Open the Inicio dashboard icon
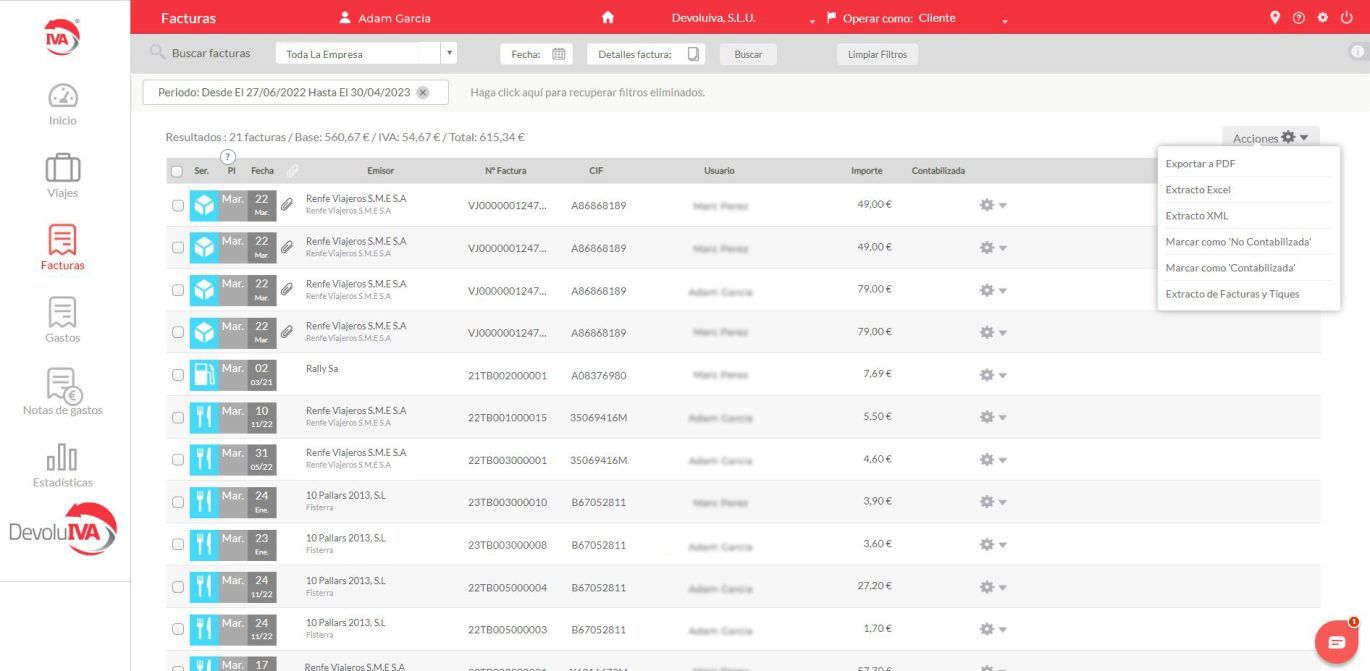The width and height of the screenshot is (1370, 671). (63, 97)
